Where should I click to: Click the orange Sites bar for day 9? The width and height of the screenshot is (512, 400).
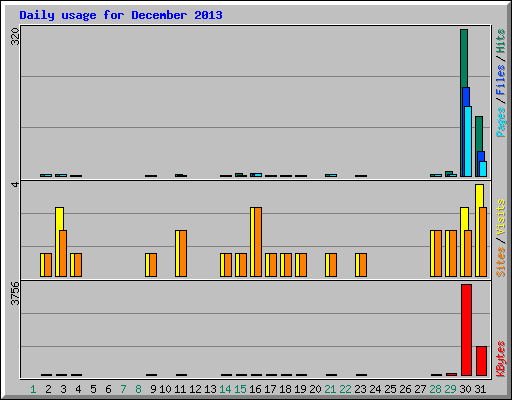click(153, 265)
